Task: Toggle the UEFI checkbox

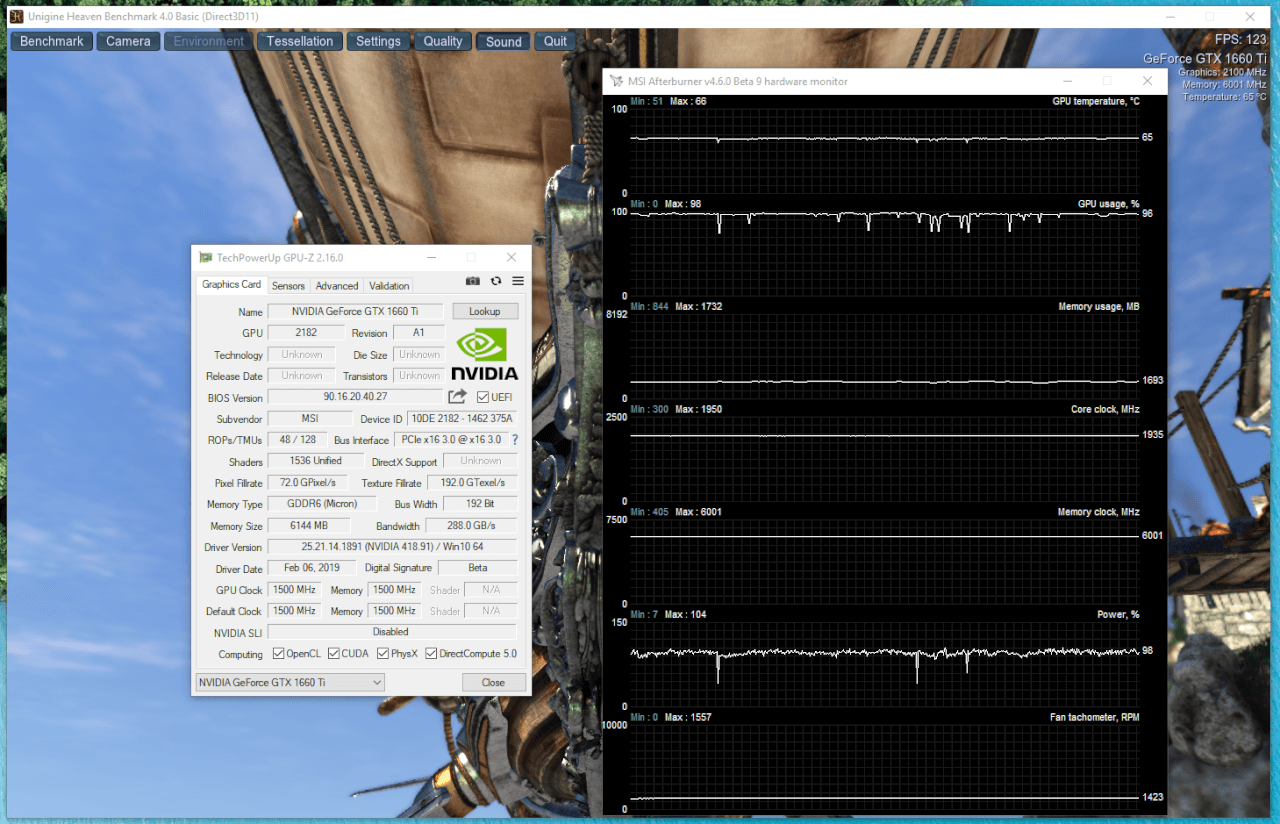Action: pyautogui.click(x=483, y=397)
